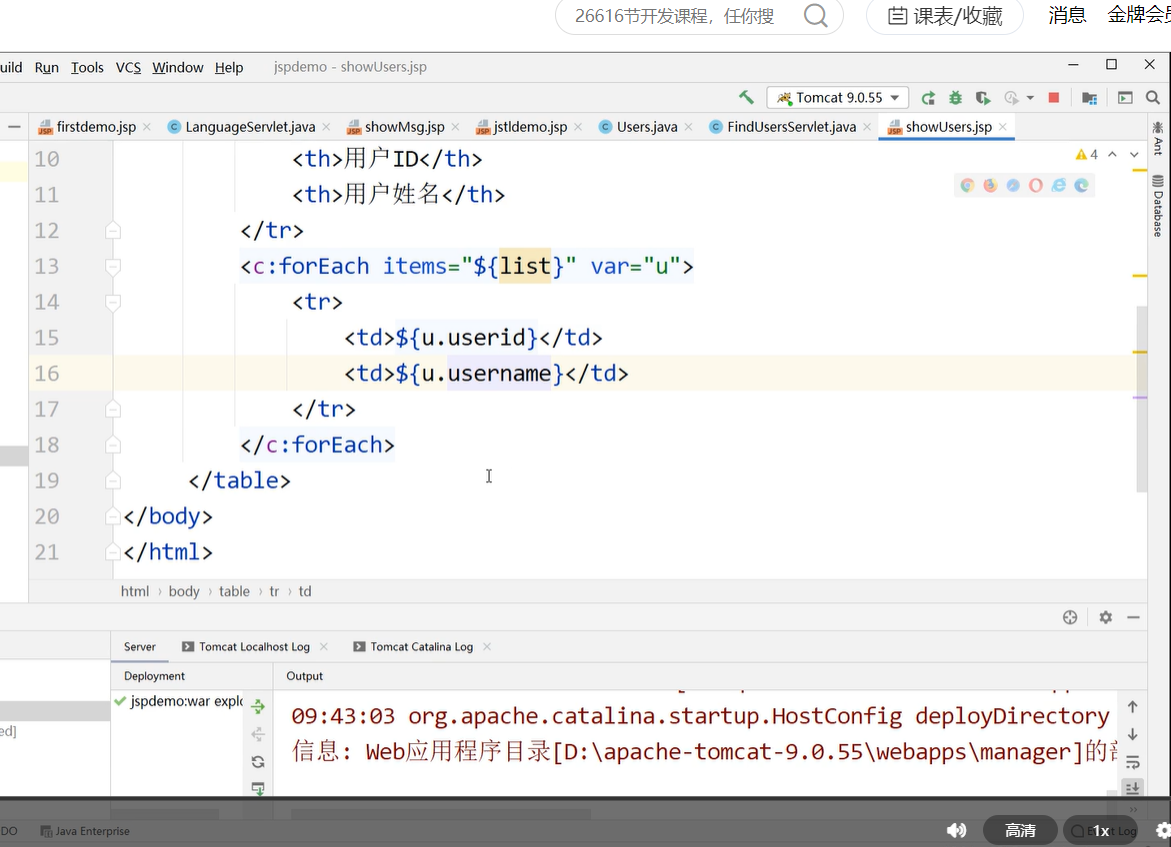
Task: Preview the page in Internet Explorer
Action: [1058, 185]
